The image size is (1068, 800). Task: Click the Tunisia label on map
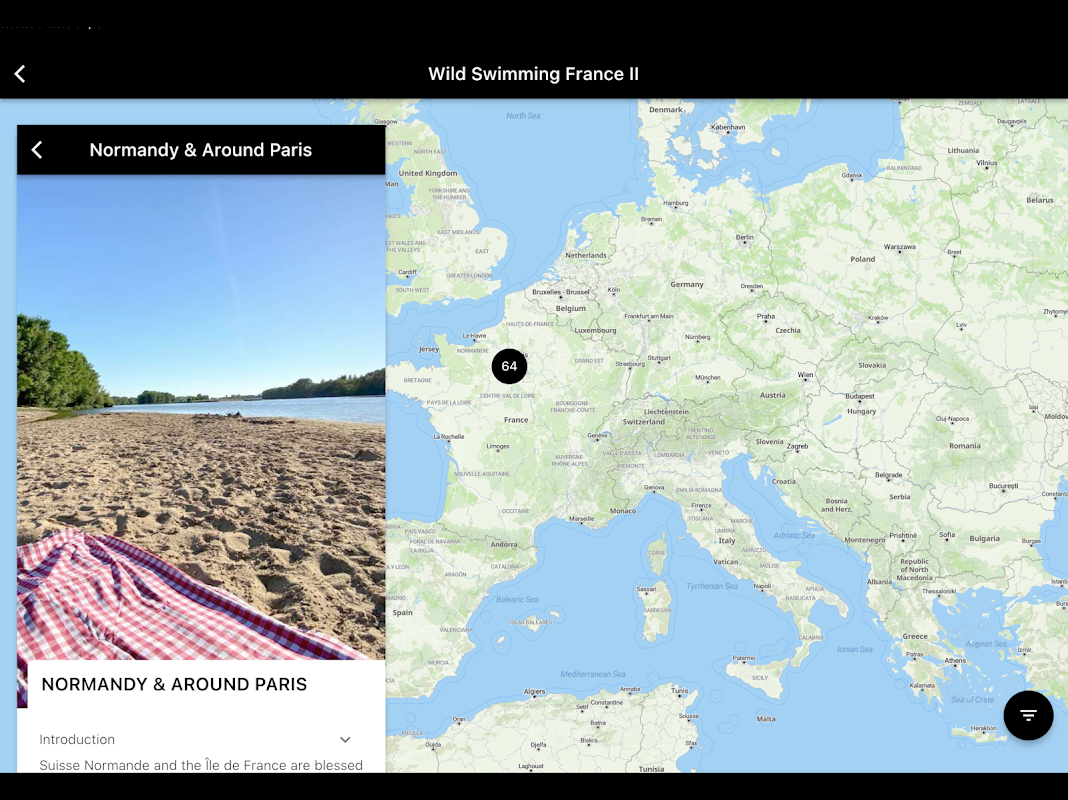click(x=651, y=769)
